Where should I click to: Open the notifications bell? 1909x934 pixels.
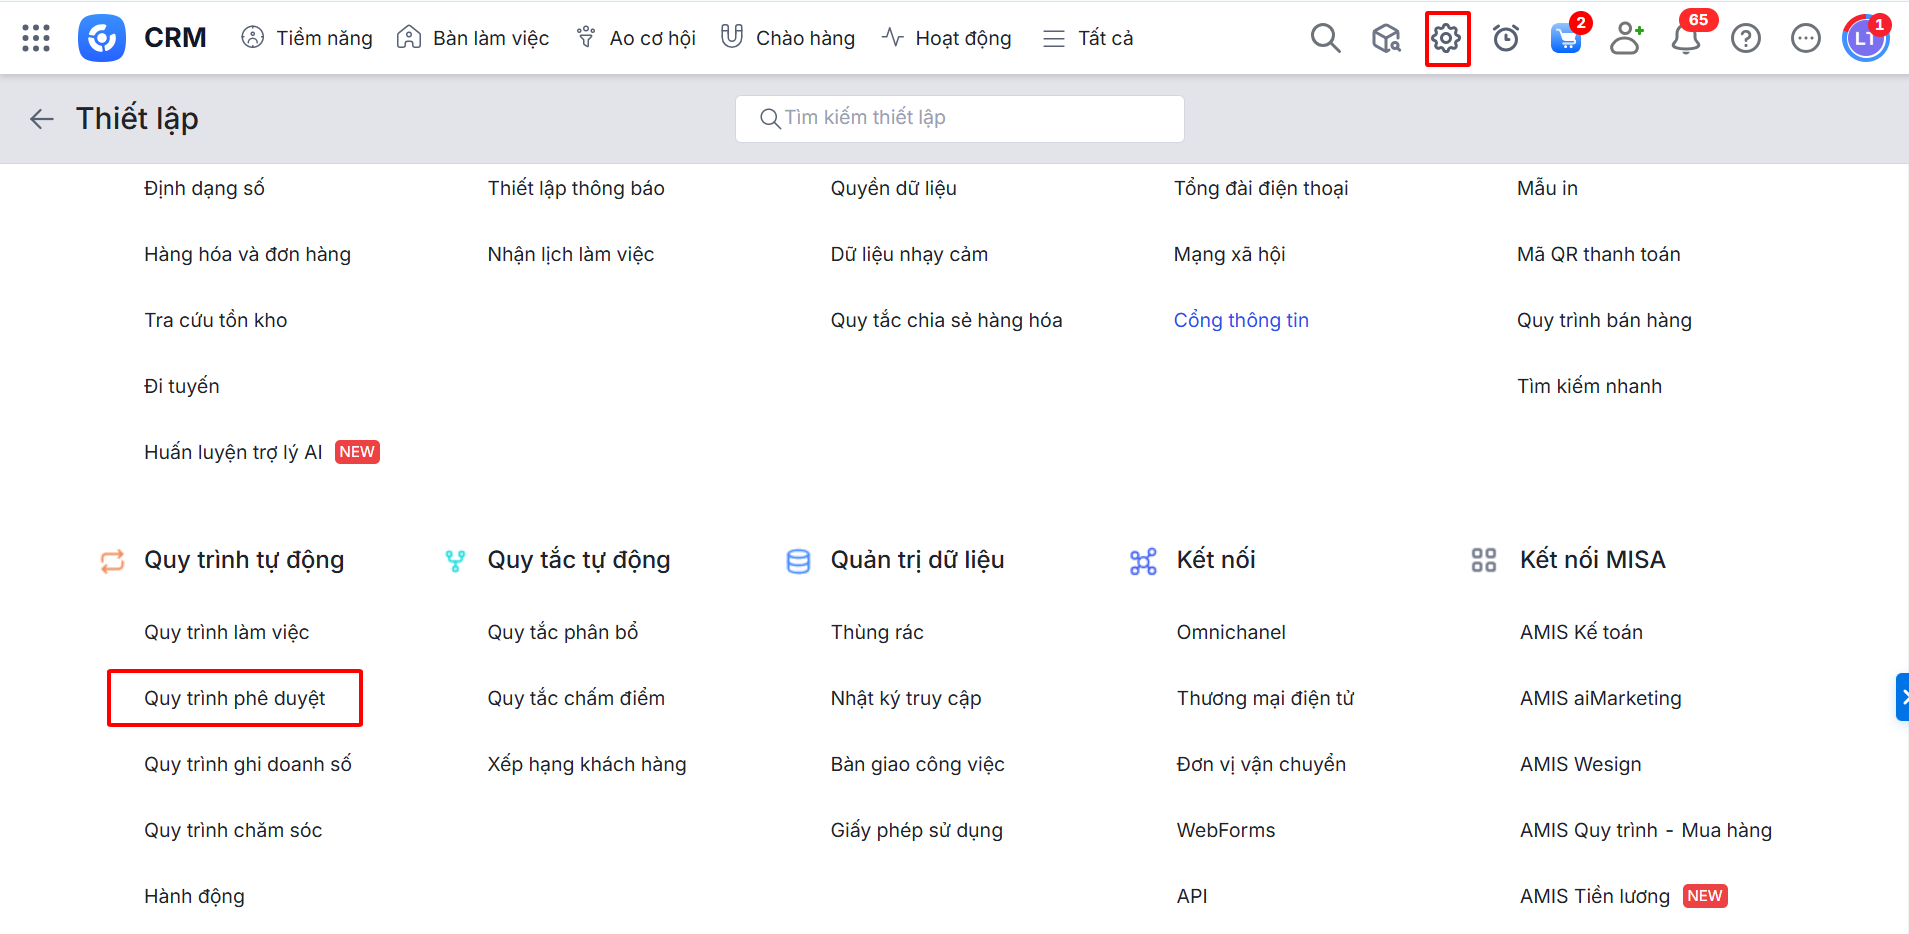pos(1686,39)
